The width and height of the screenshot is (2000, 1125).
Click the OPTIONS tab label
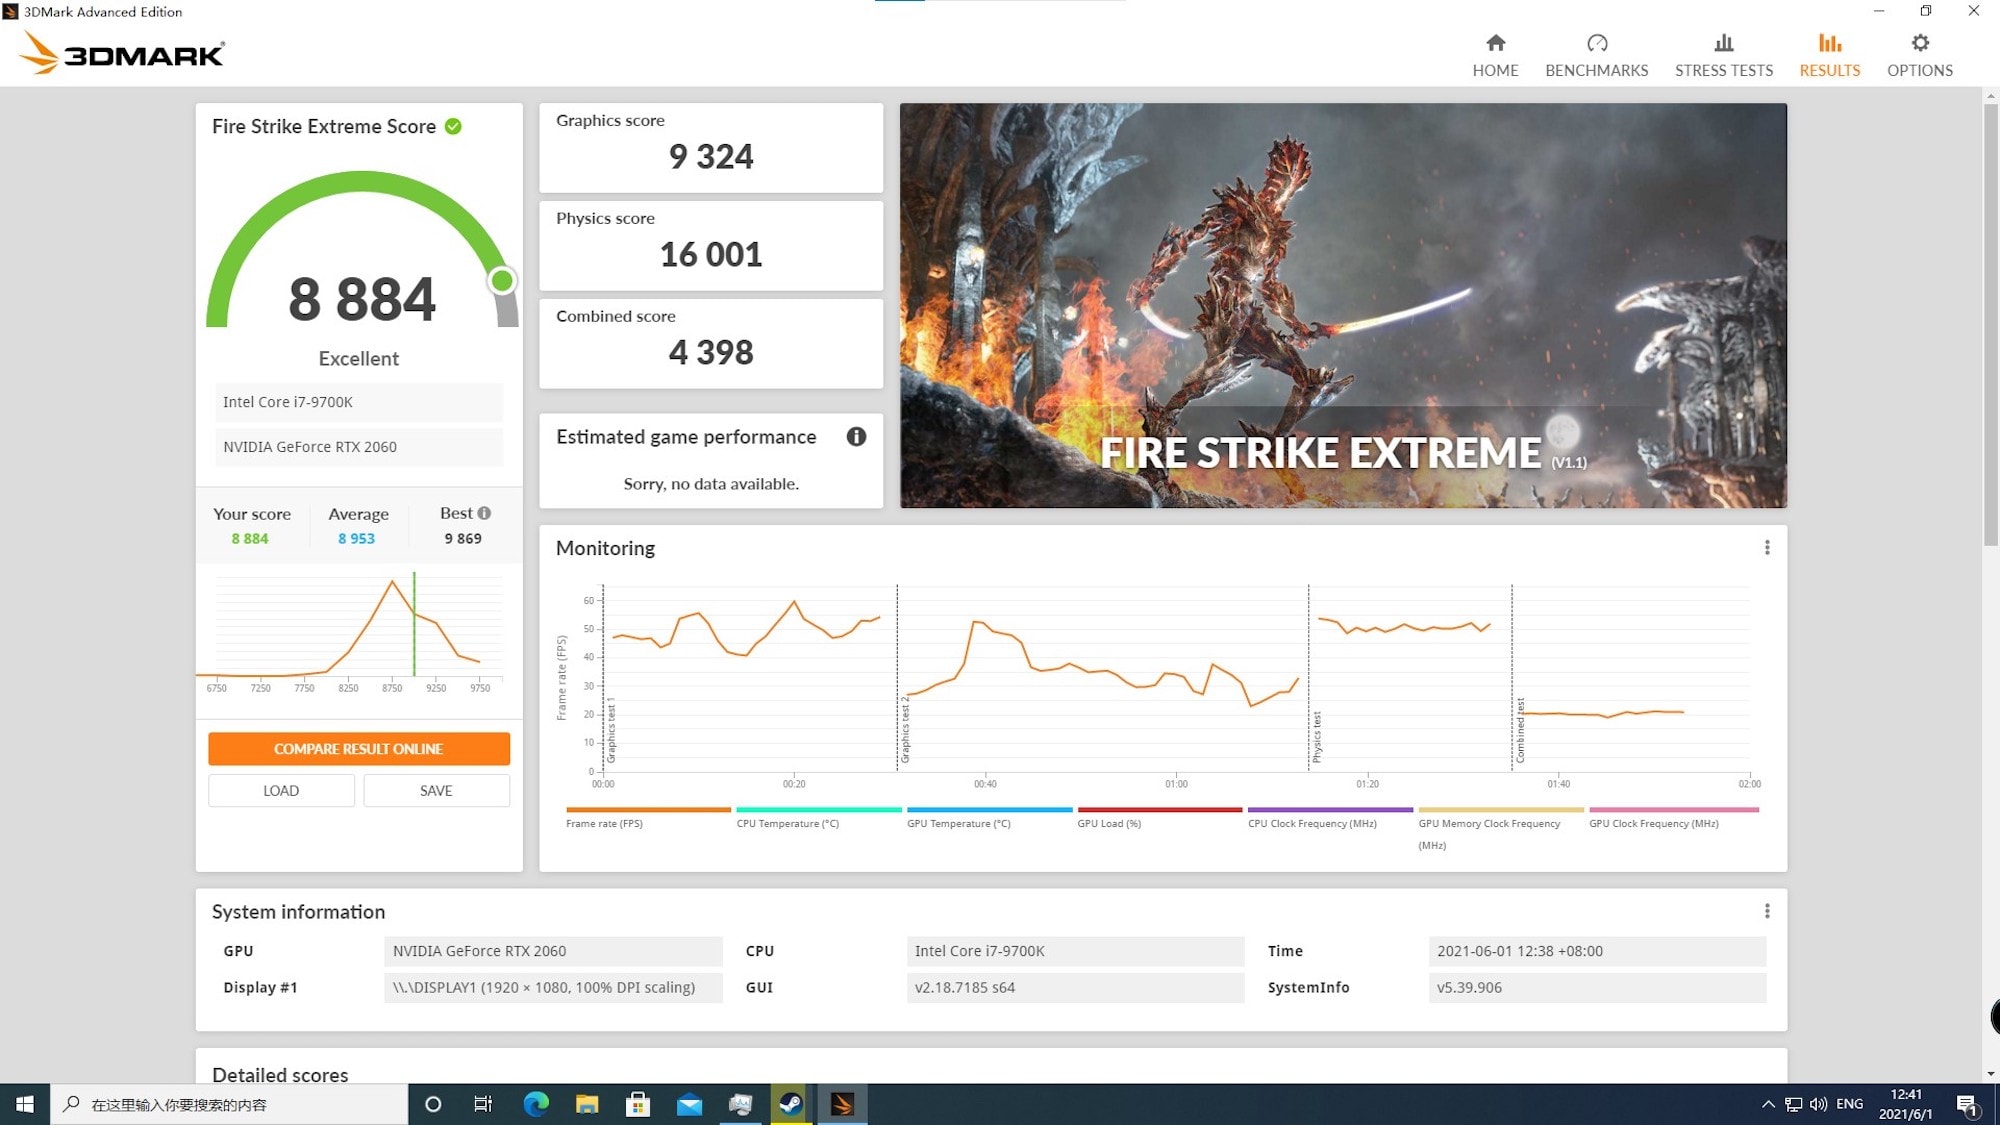coord(1920,70)
